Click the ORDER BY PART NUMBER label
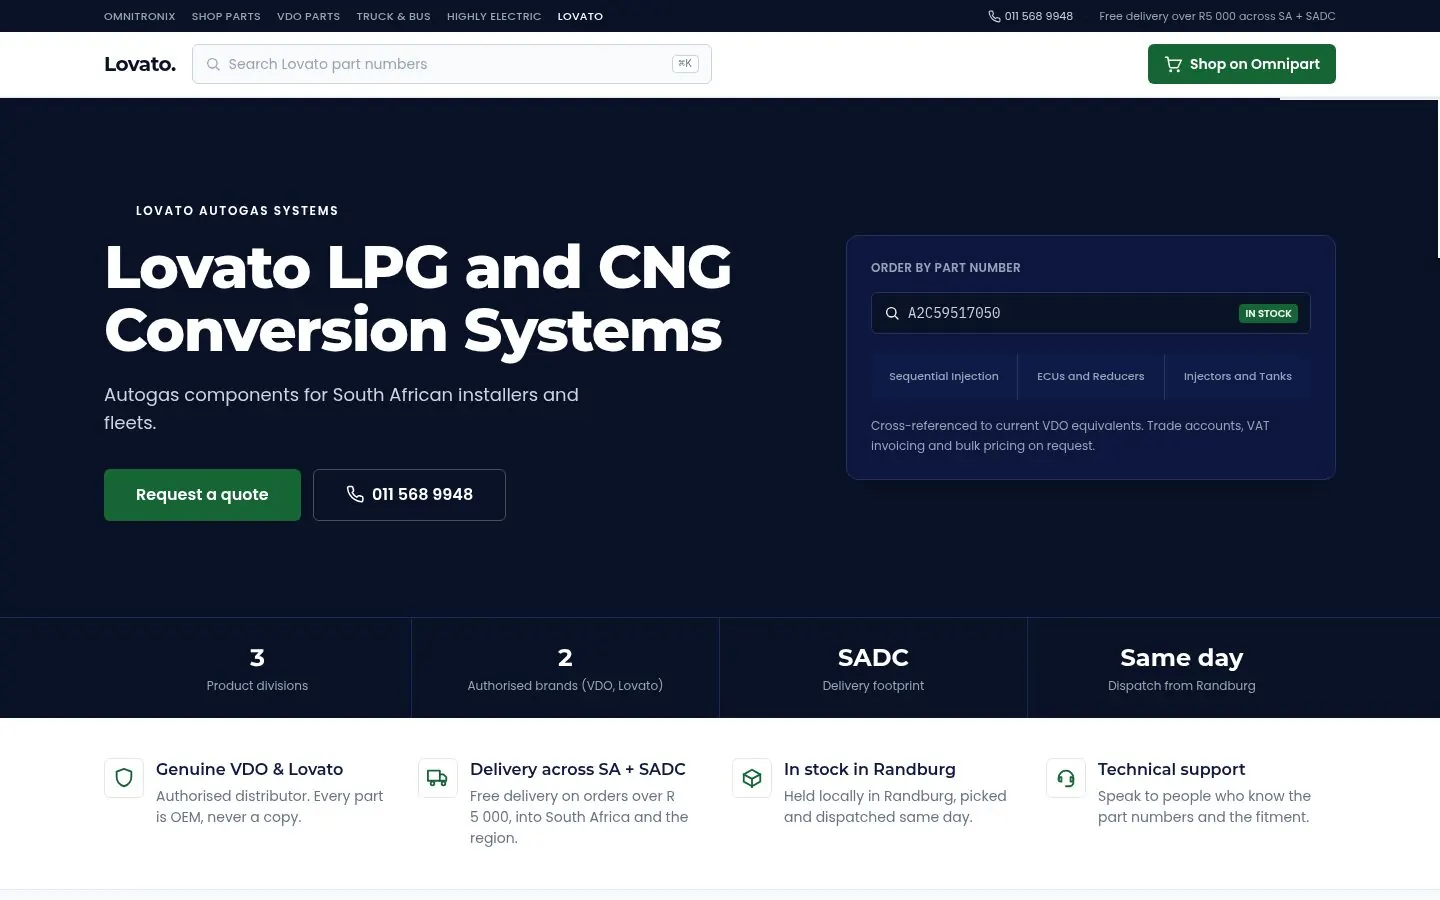 point(946,268)
